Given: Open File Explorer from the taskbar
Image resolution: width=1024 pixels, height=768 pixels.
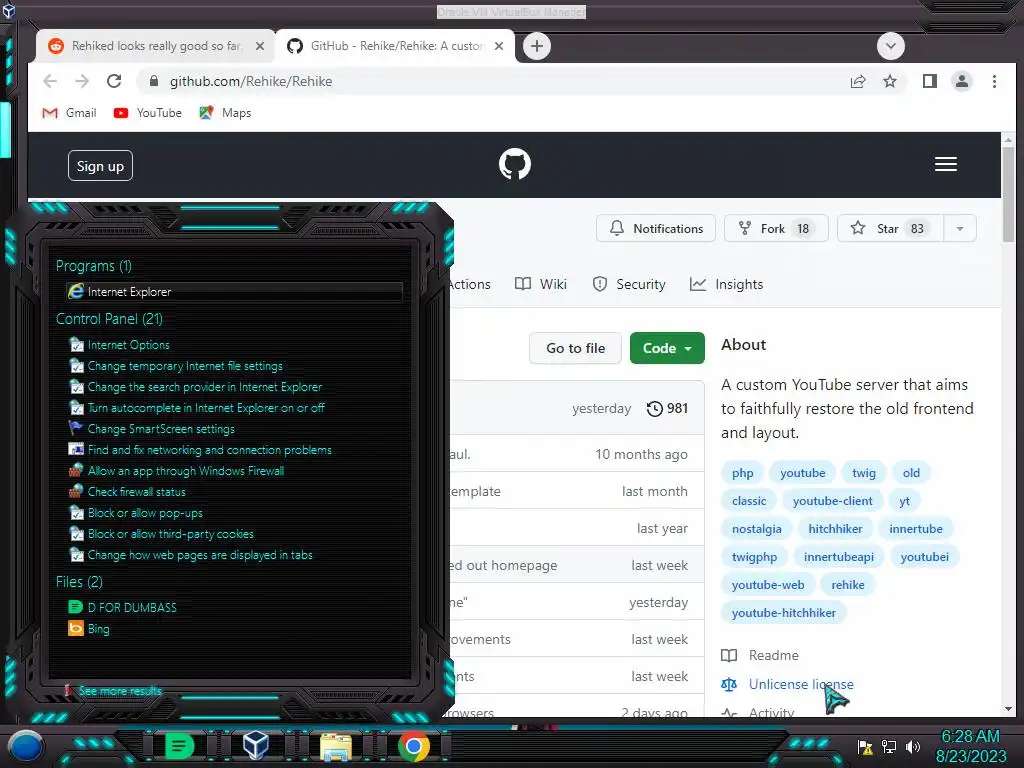Looking at the screenshot, I should [x=336, y=746].
